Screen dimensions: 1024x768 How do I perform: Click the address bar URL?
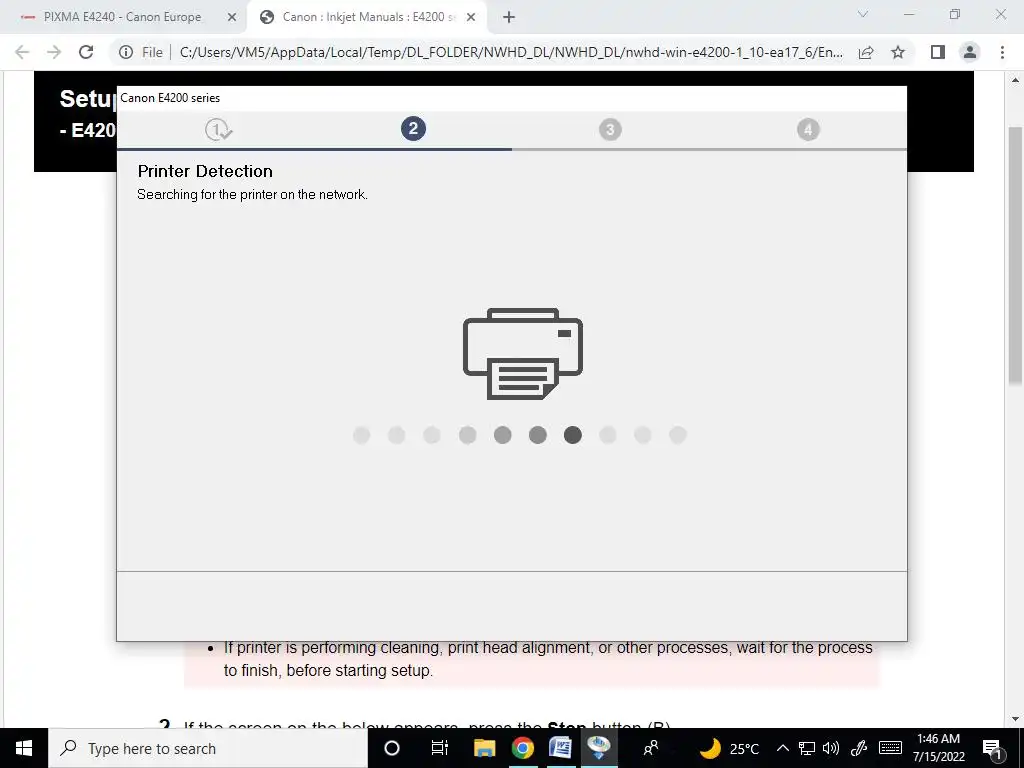511,52
